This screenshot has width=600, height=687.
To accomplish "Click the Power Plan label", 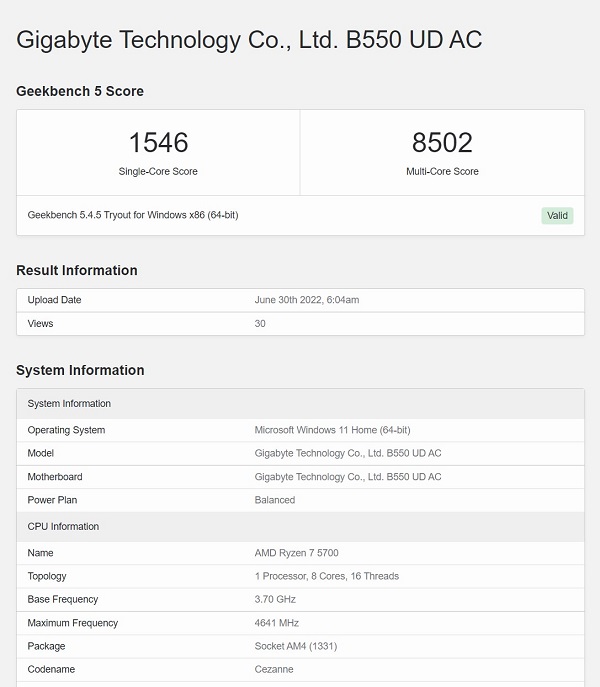I will coord(52,500).
